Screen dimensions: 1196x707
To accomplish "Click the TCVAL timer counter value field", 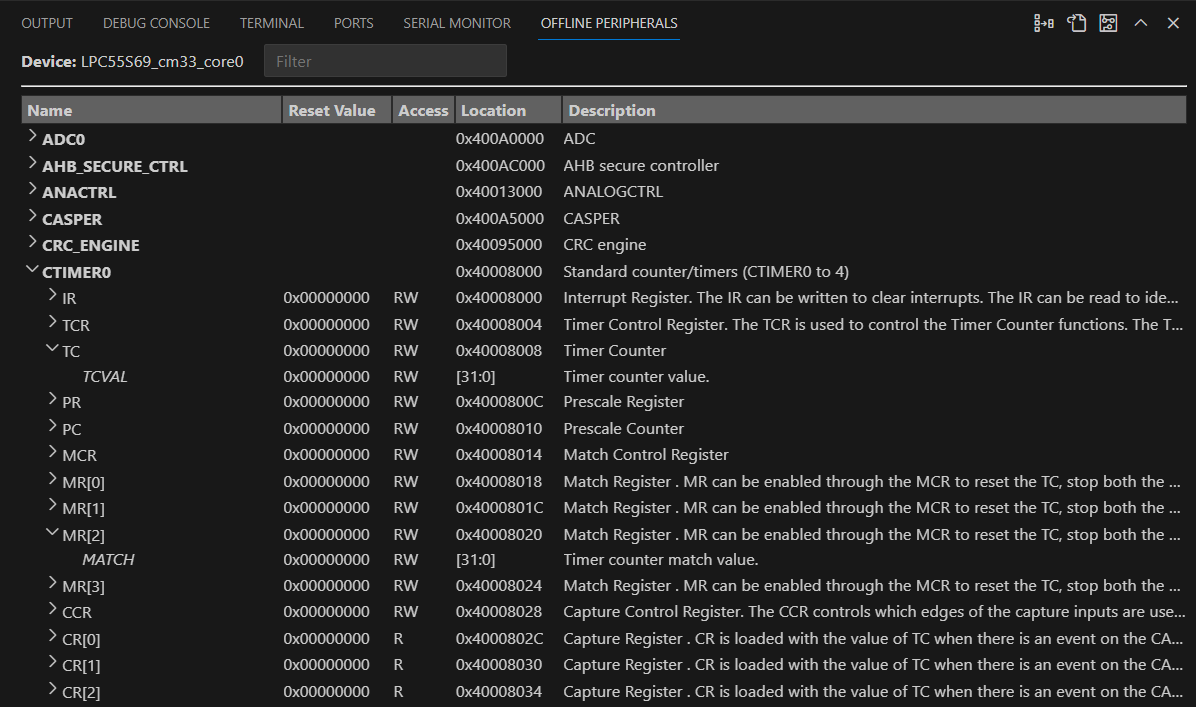I will point(103,376).
